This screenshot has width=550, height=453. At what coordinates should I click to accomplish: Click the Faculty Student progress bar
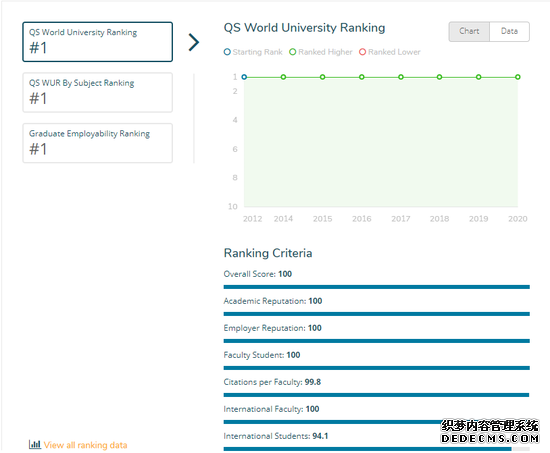click(x=376, y=368)
